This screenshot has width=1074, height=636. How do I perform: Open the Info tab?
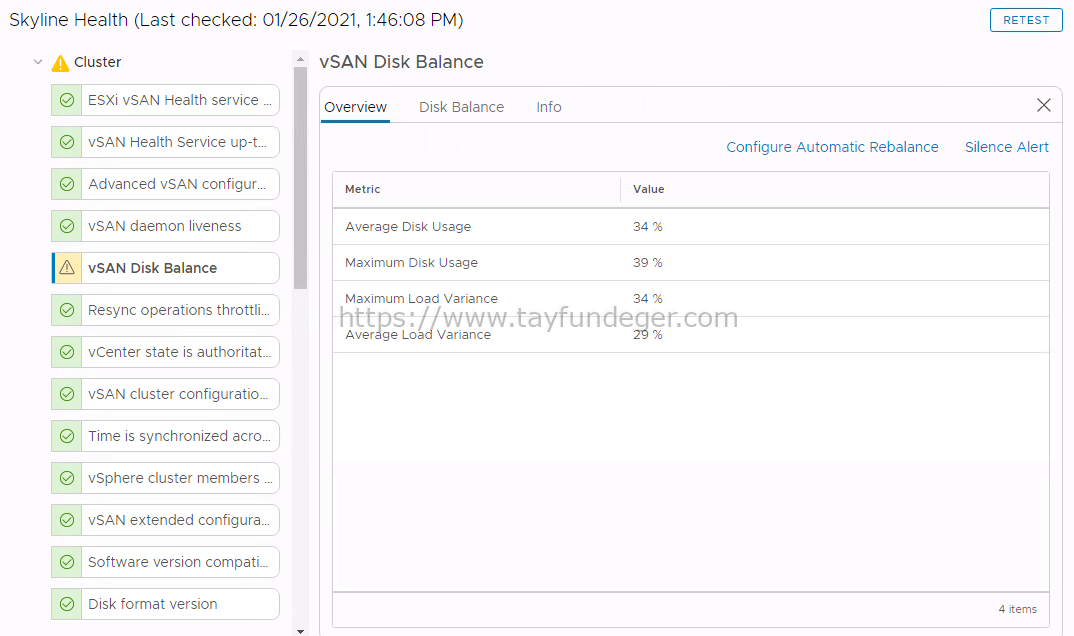click(x=549, y=107)
